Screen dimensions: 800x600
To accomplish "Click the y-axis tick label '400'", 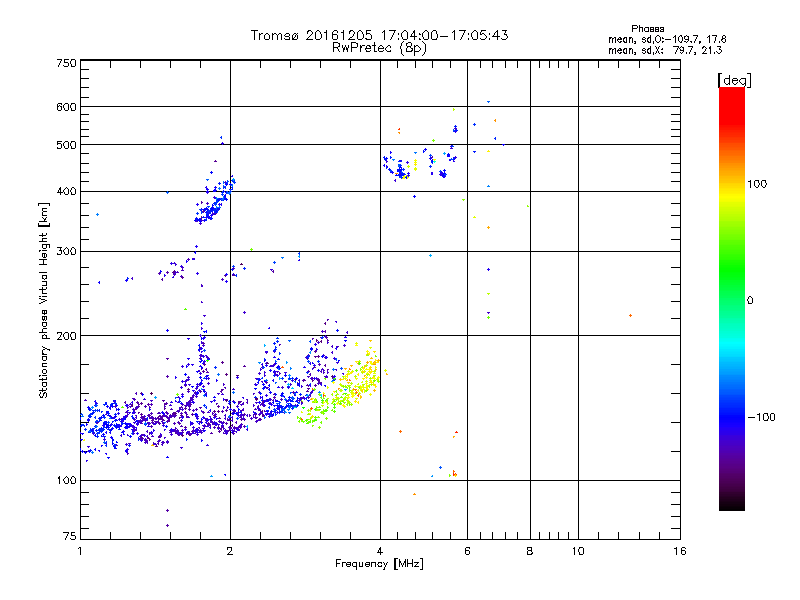I will point(66,192).
